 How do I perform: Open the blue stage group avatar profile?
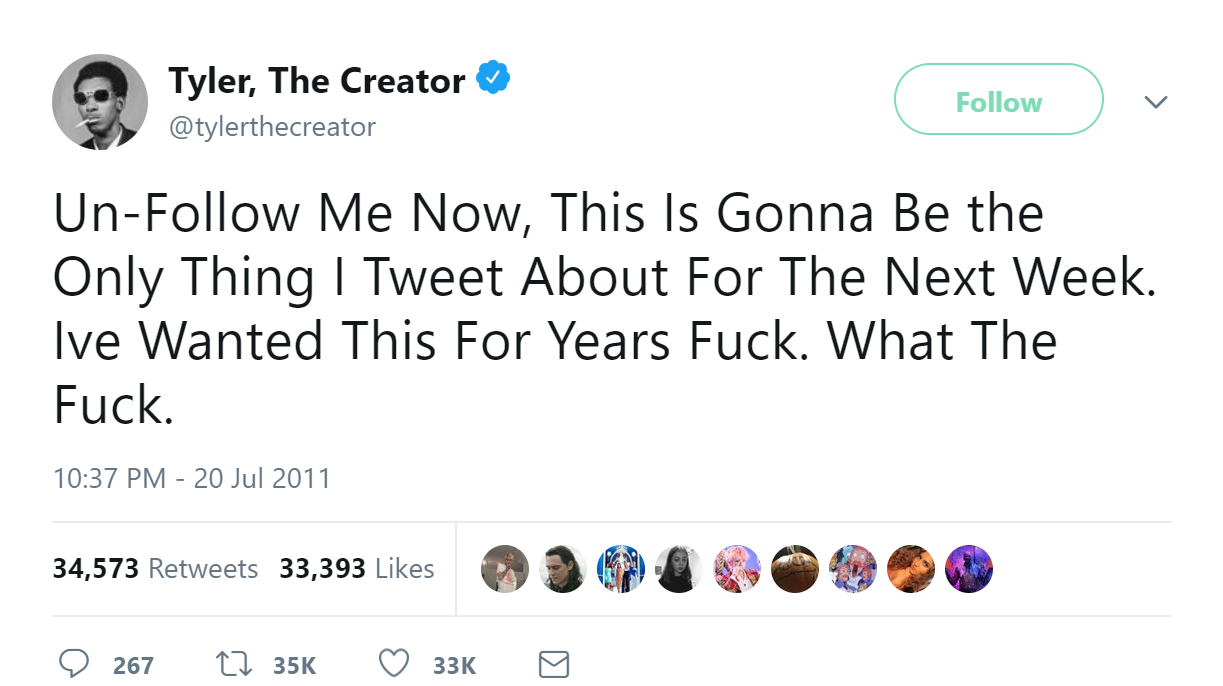pyautogui.click(x=621, y=569)
